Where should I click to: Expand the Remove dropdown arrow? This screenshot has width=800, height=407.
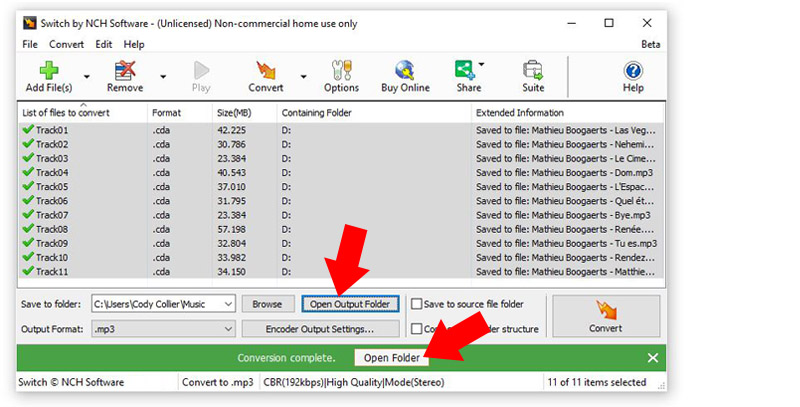(163, 77)
